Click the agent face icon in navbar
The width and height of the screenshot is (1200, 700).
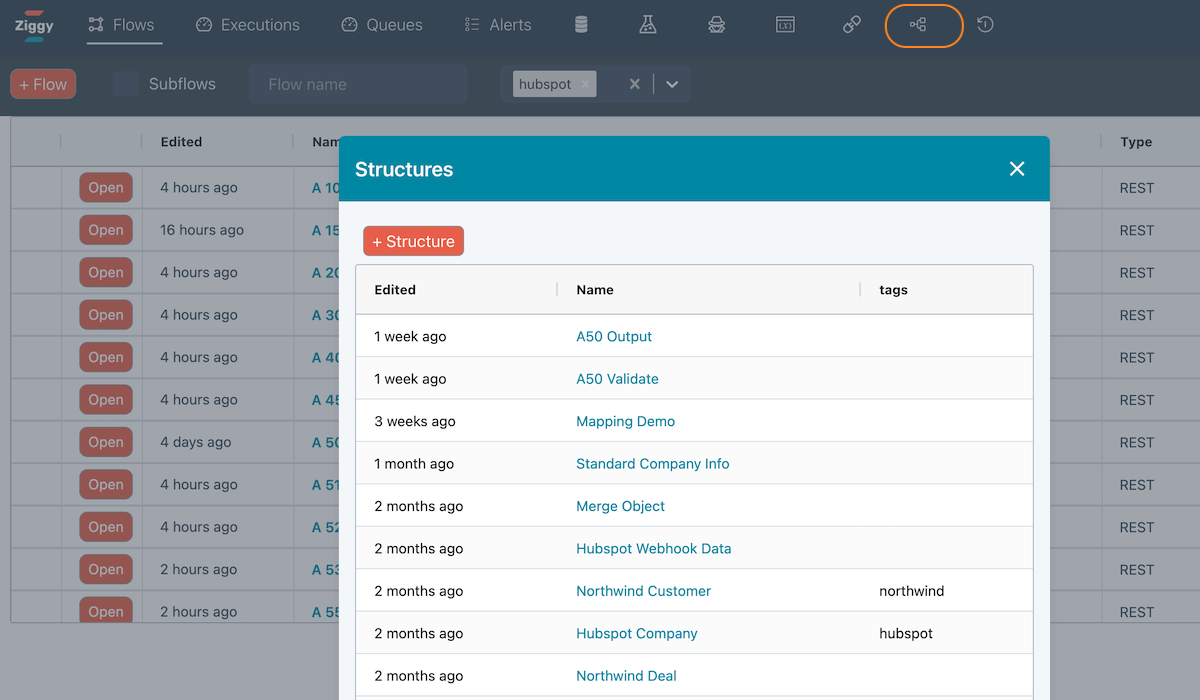(716, 25)
